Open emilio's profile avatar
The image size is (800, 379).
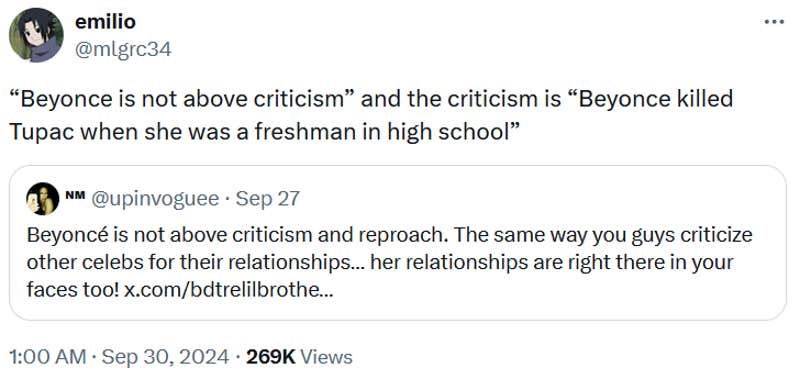[x=36, y=35]
